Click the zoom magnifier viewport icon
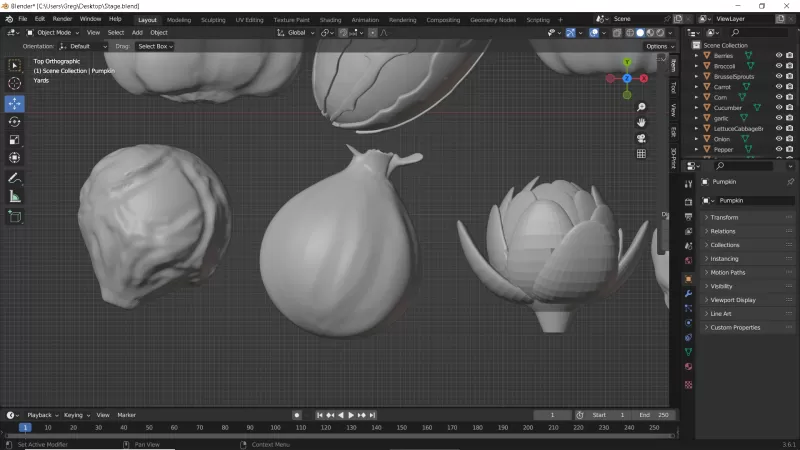 pos(641,105)
